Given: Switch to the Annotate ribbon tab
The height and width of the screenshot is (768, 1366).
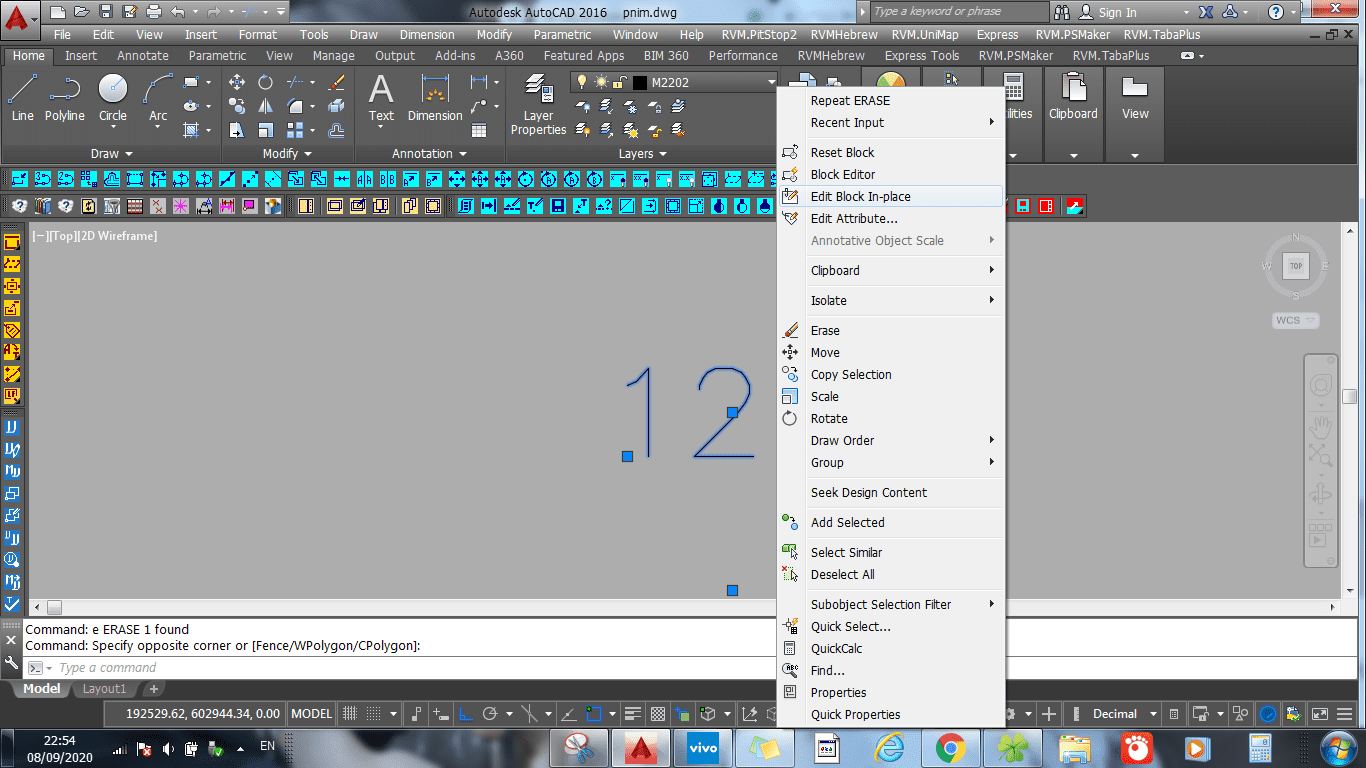Looking at the screenshot, I should pos(143,56).
